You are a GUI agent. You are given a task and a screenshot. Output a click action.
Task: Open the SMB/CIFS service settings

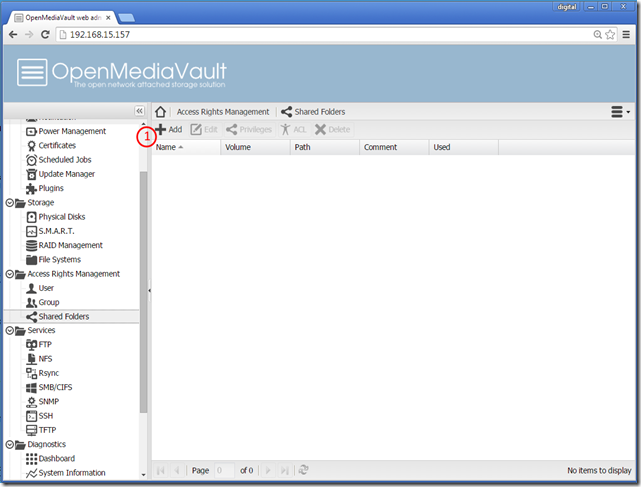point(49,388)
